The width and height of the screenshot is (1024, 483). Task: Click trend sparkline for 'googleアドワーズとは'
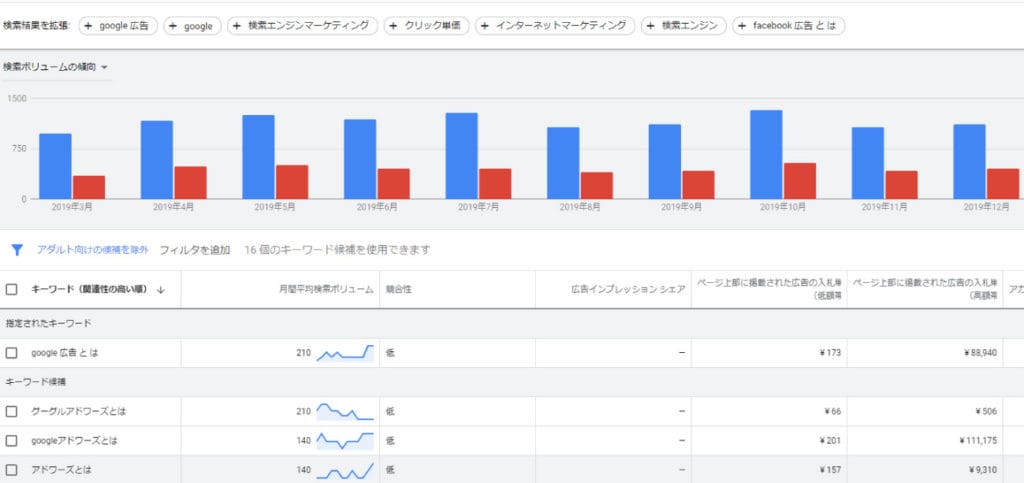point(345,441)
